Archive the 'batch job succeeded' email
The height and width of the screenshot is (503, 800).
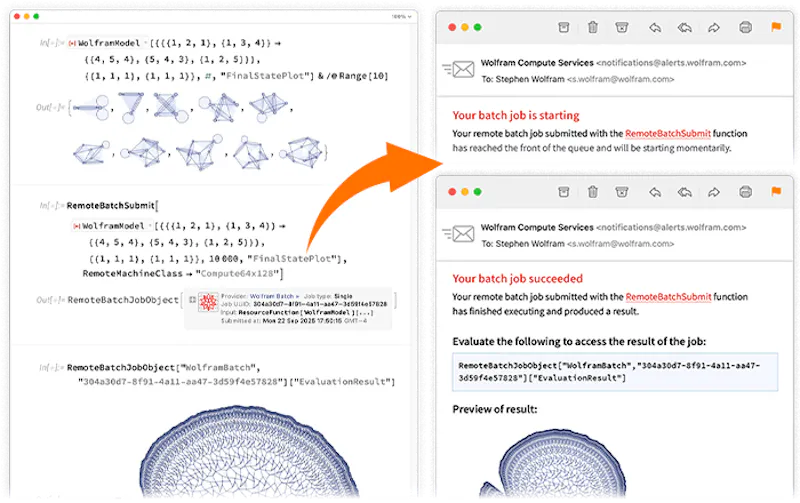563,192
